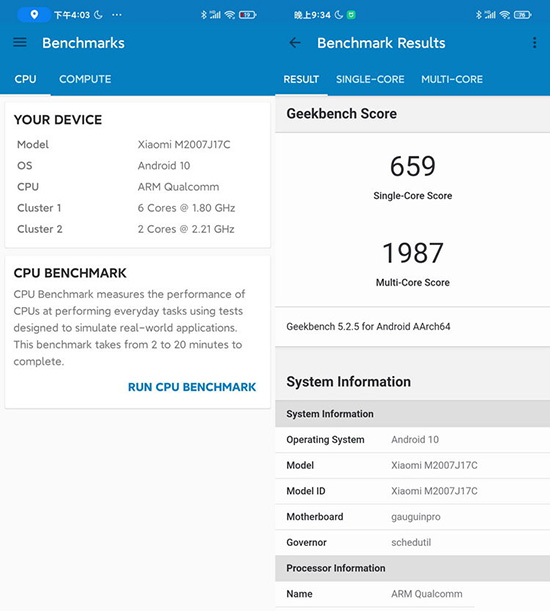Tap the left screen Bluetooth icon

[x=203, y=15]
